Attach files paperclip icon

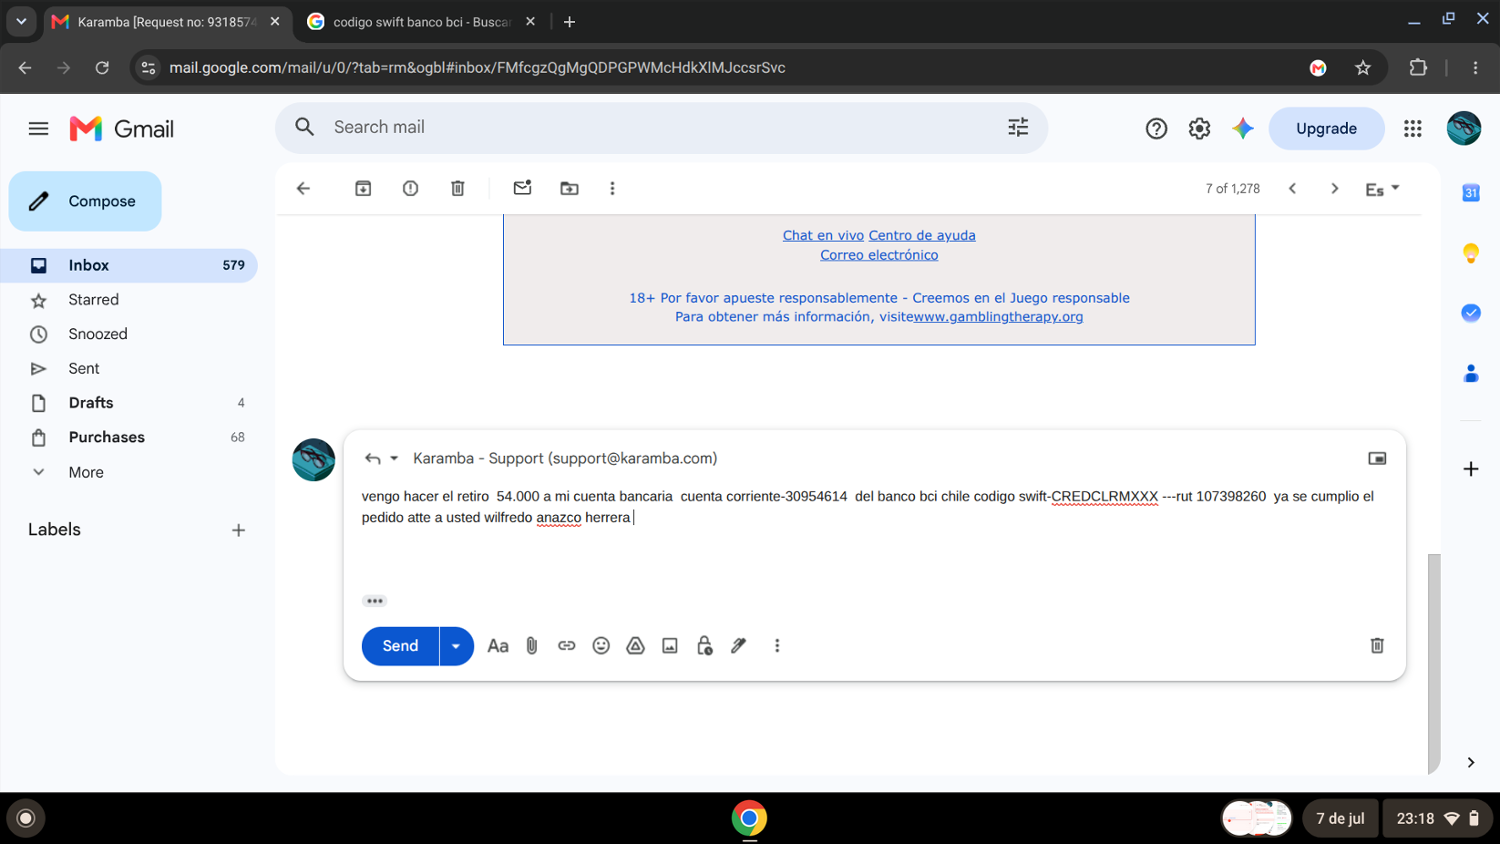coord(532,646)
